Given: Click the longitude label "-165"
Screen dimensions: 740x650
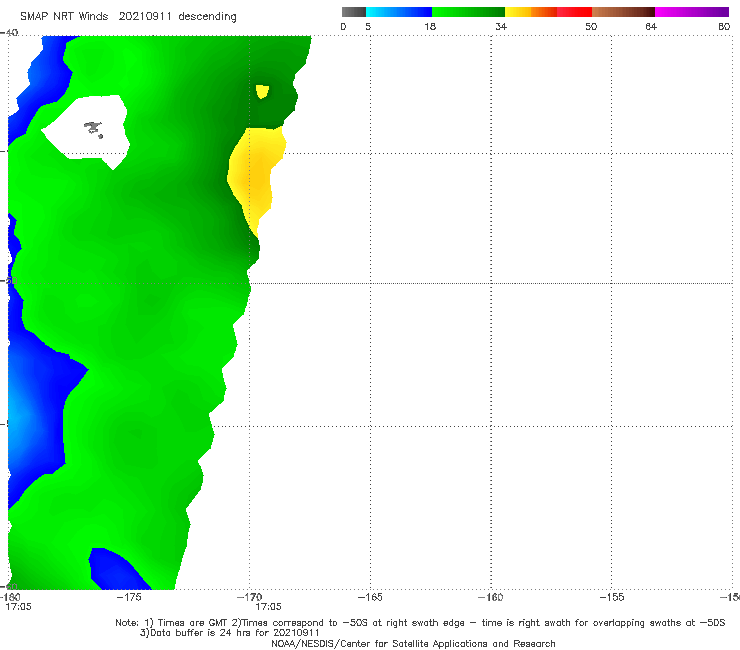Looking at the screenshot, I should pos(370,597).
